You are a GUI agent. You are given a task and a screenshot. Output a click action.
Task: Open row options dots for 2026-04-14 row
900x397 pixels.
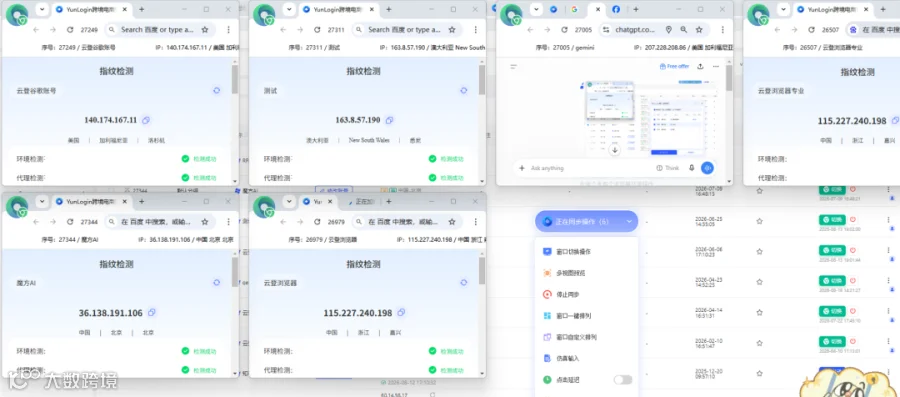tap(889, 312)
